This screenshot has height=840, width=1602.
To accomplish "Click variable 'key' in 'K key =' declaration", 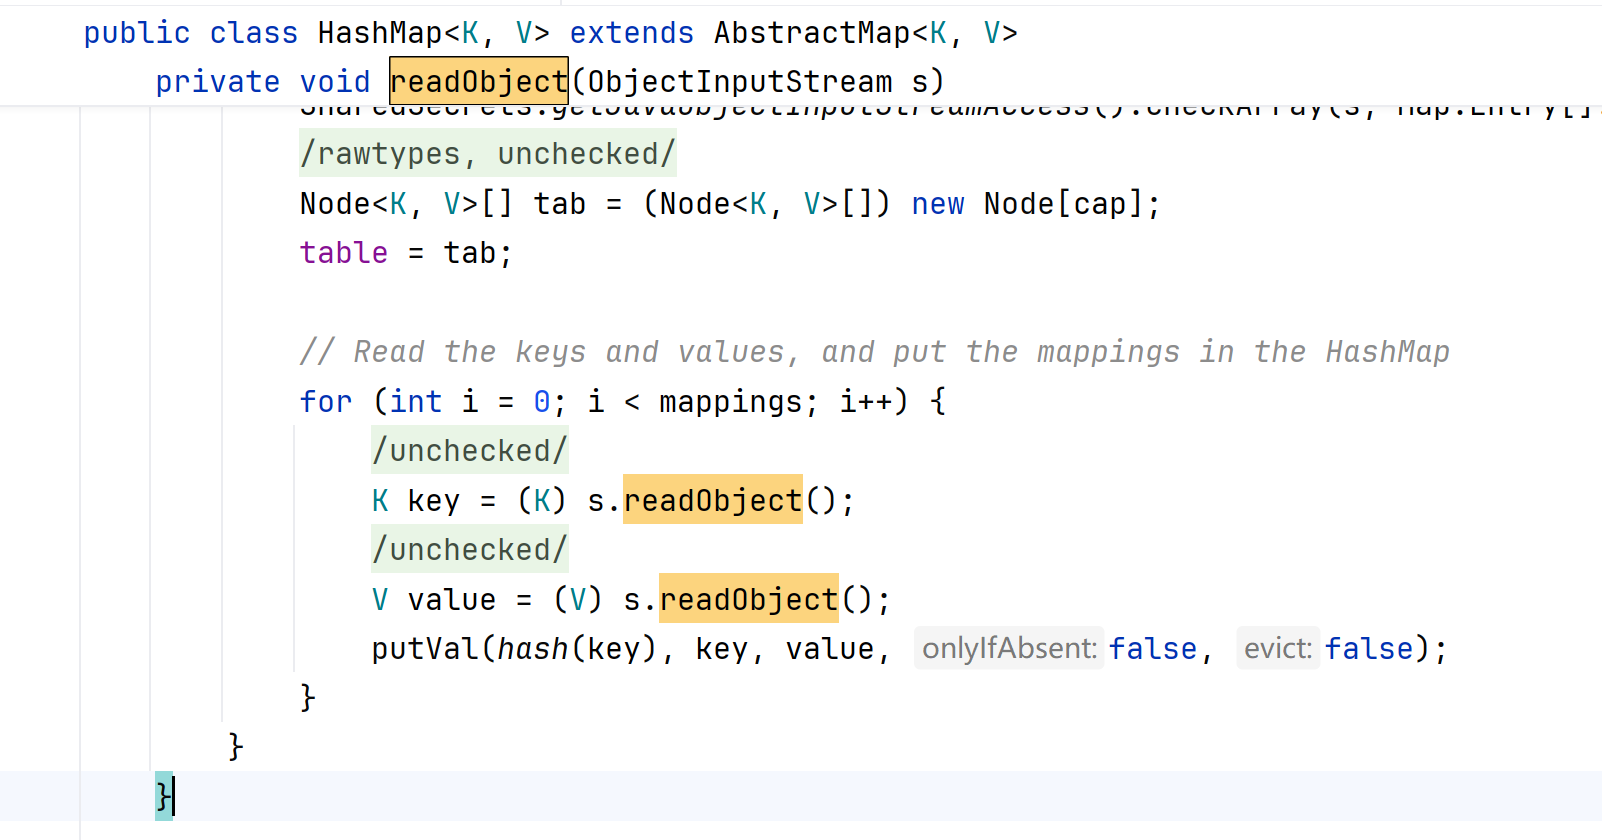I will tap(434, 500).
